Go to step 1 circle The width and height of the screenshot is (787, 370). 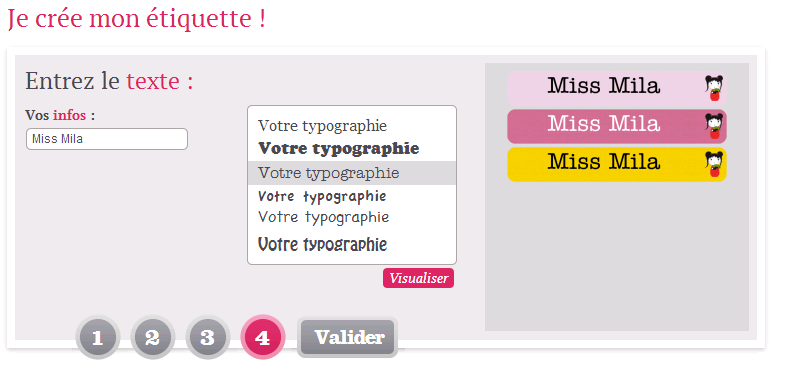98,337
